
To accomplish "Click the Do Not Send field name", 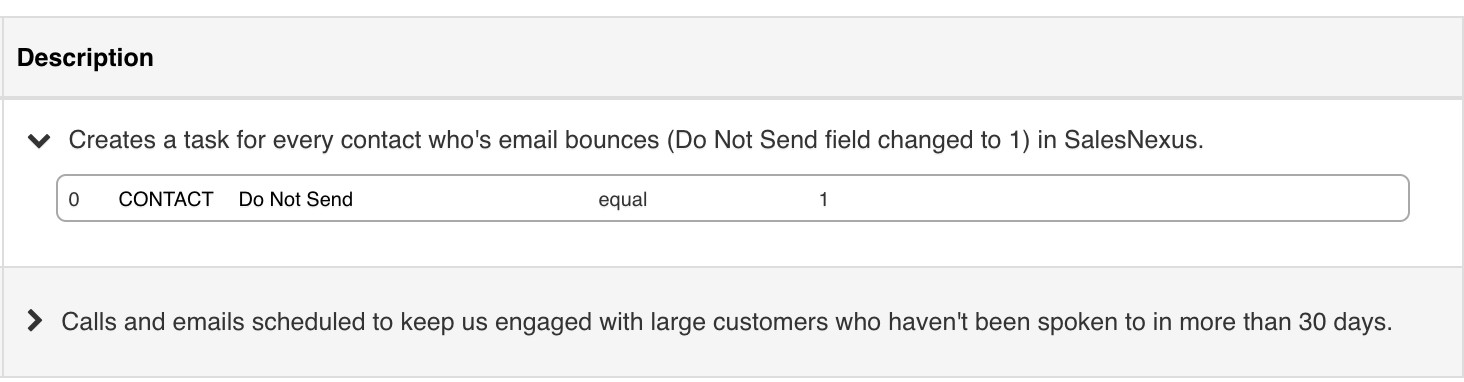I will tap(295, 199).
